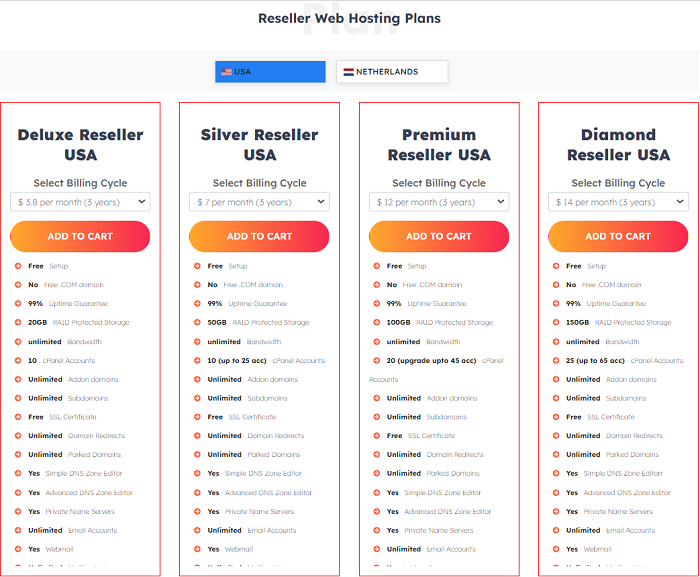This screenshot has height=577, width=700.
Task: Add Diamond Reseller USA to cart
Action: (618, 236)
